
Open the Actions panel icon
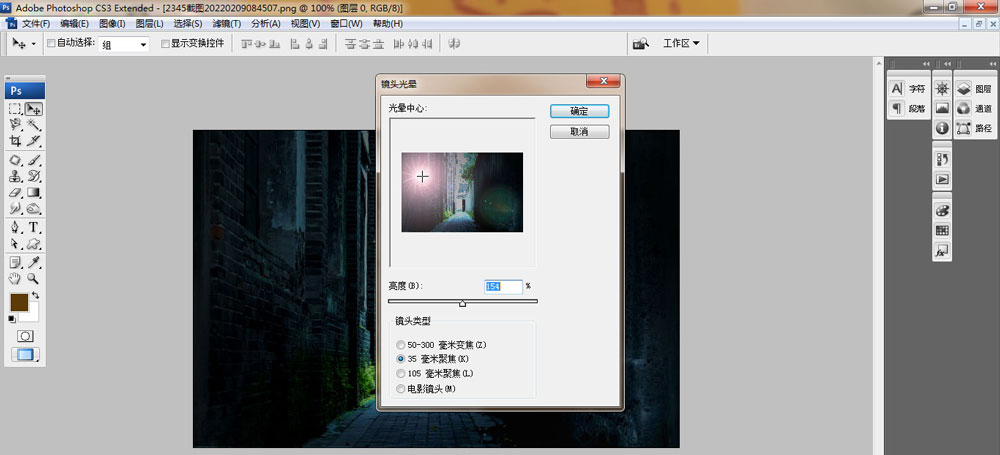[943, 179]
